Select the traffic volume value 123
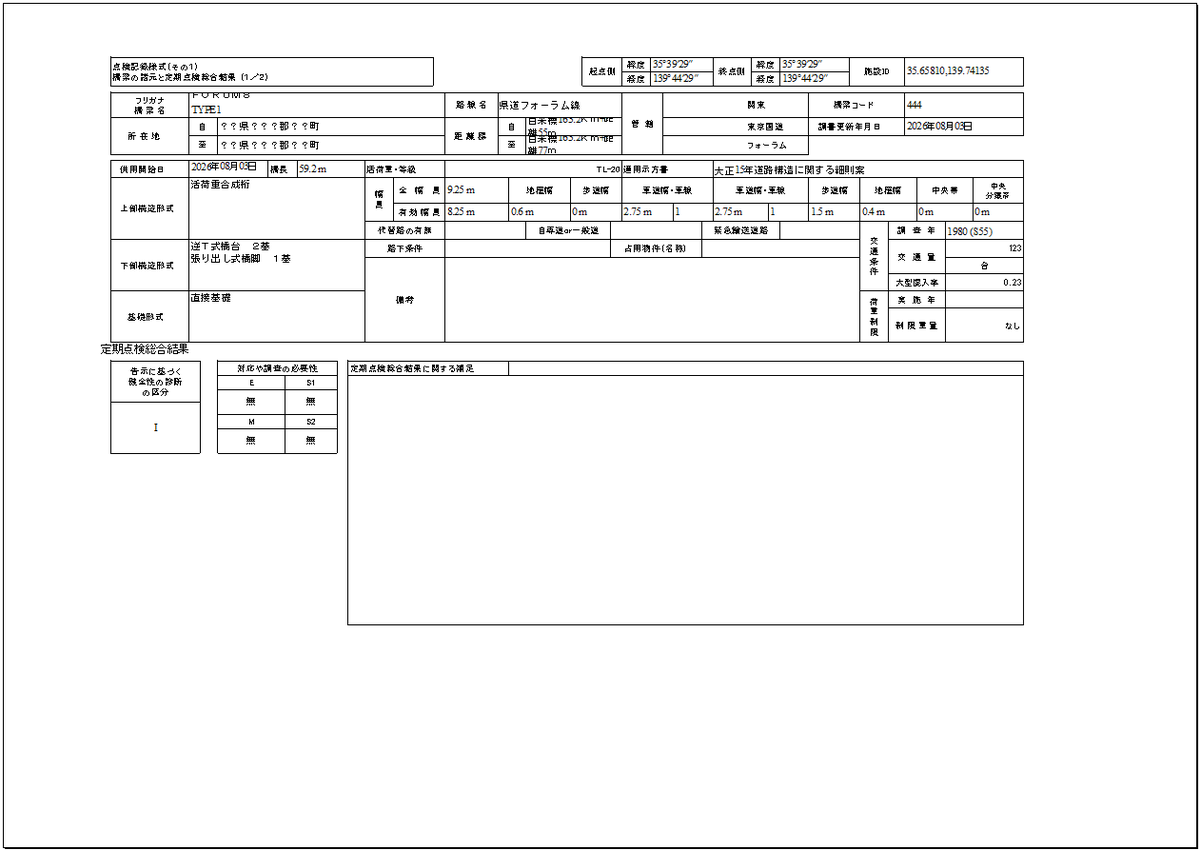 [1013, 247]
